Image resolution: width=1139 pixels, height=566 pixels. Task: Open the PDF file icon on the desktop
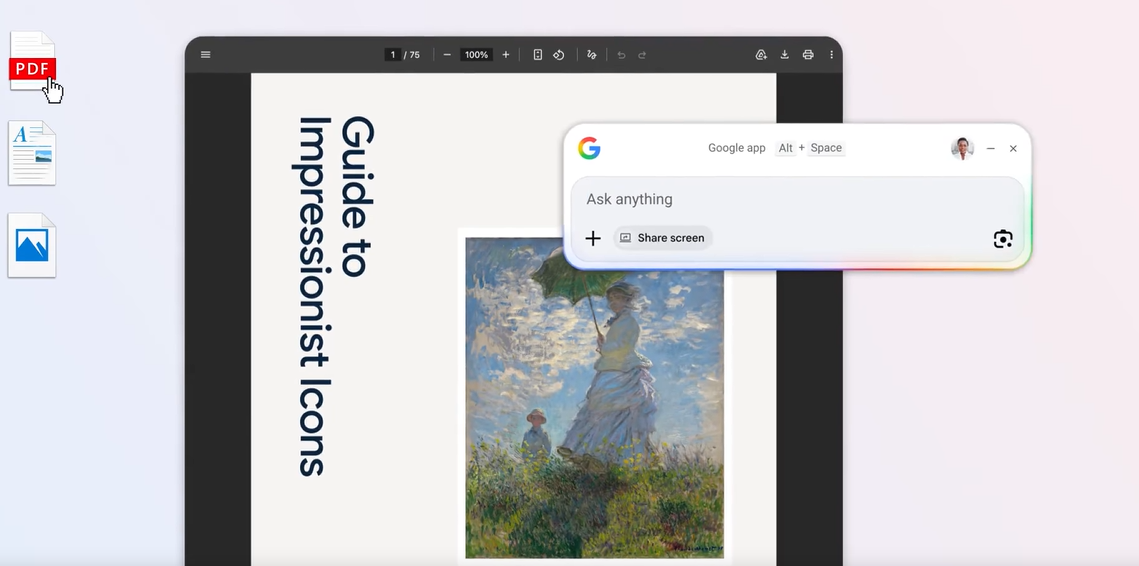tap(33, 62)
